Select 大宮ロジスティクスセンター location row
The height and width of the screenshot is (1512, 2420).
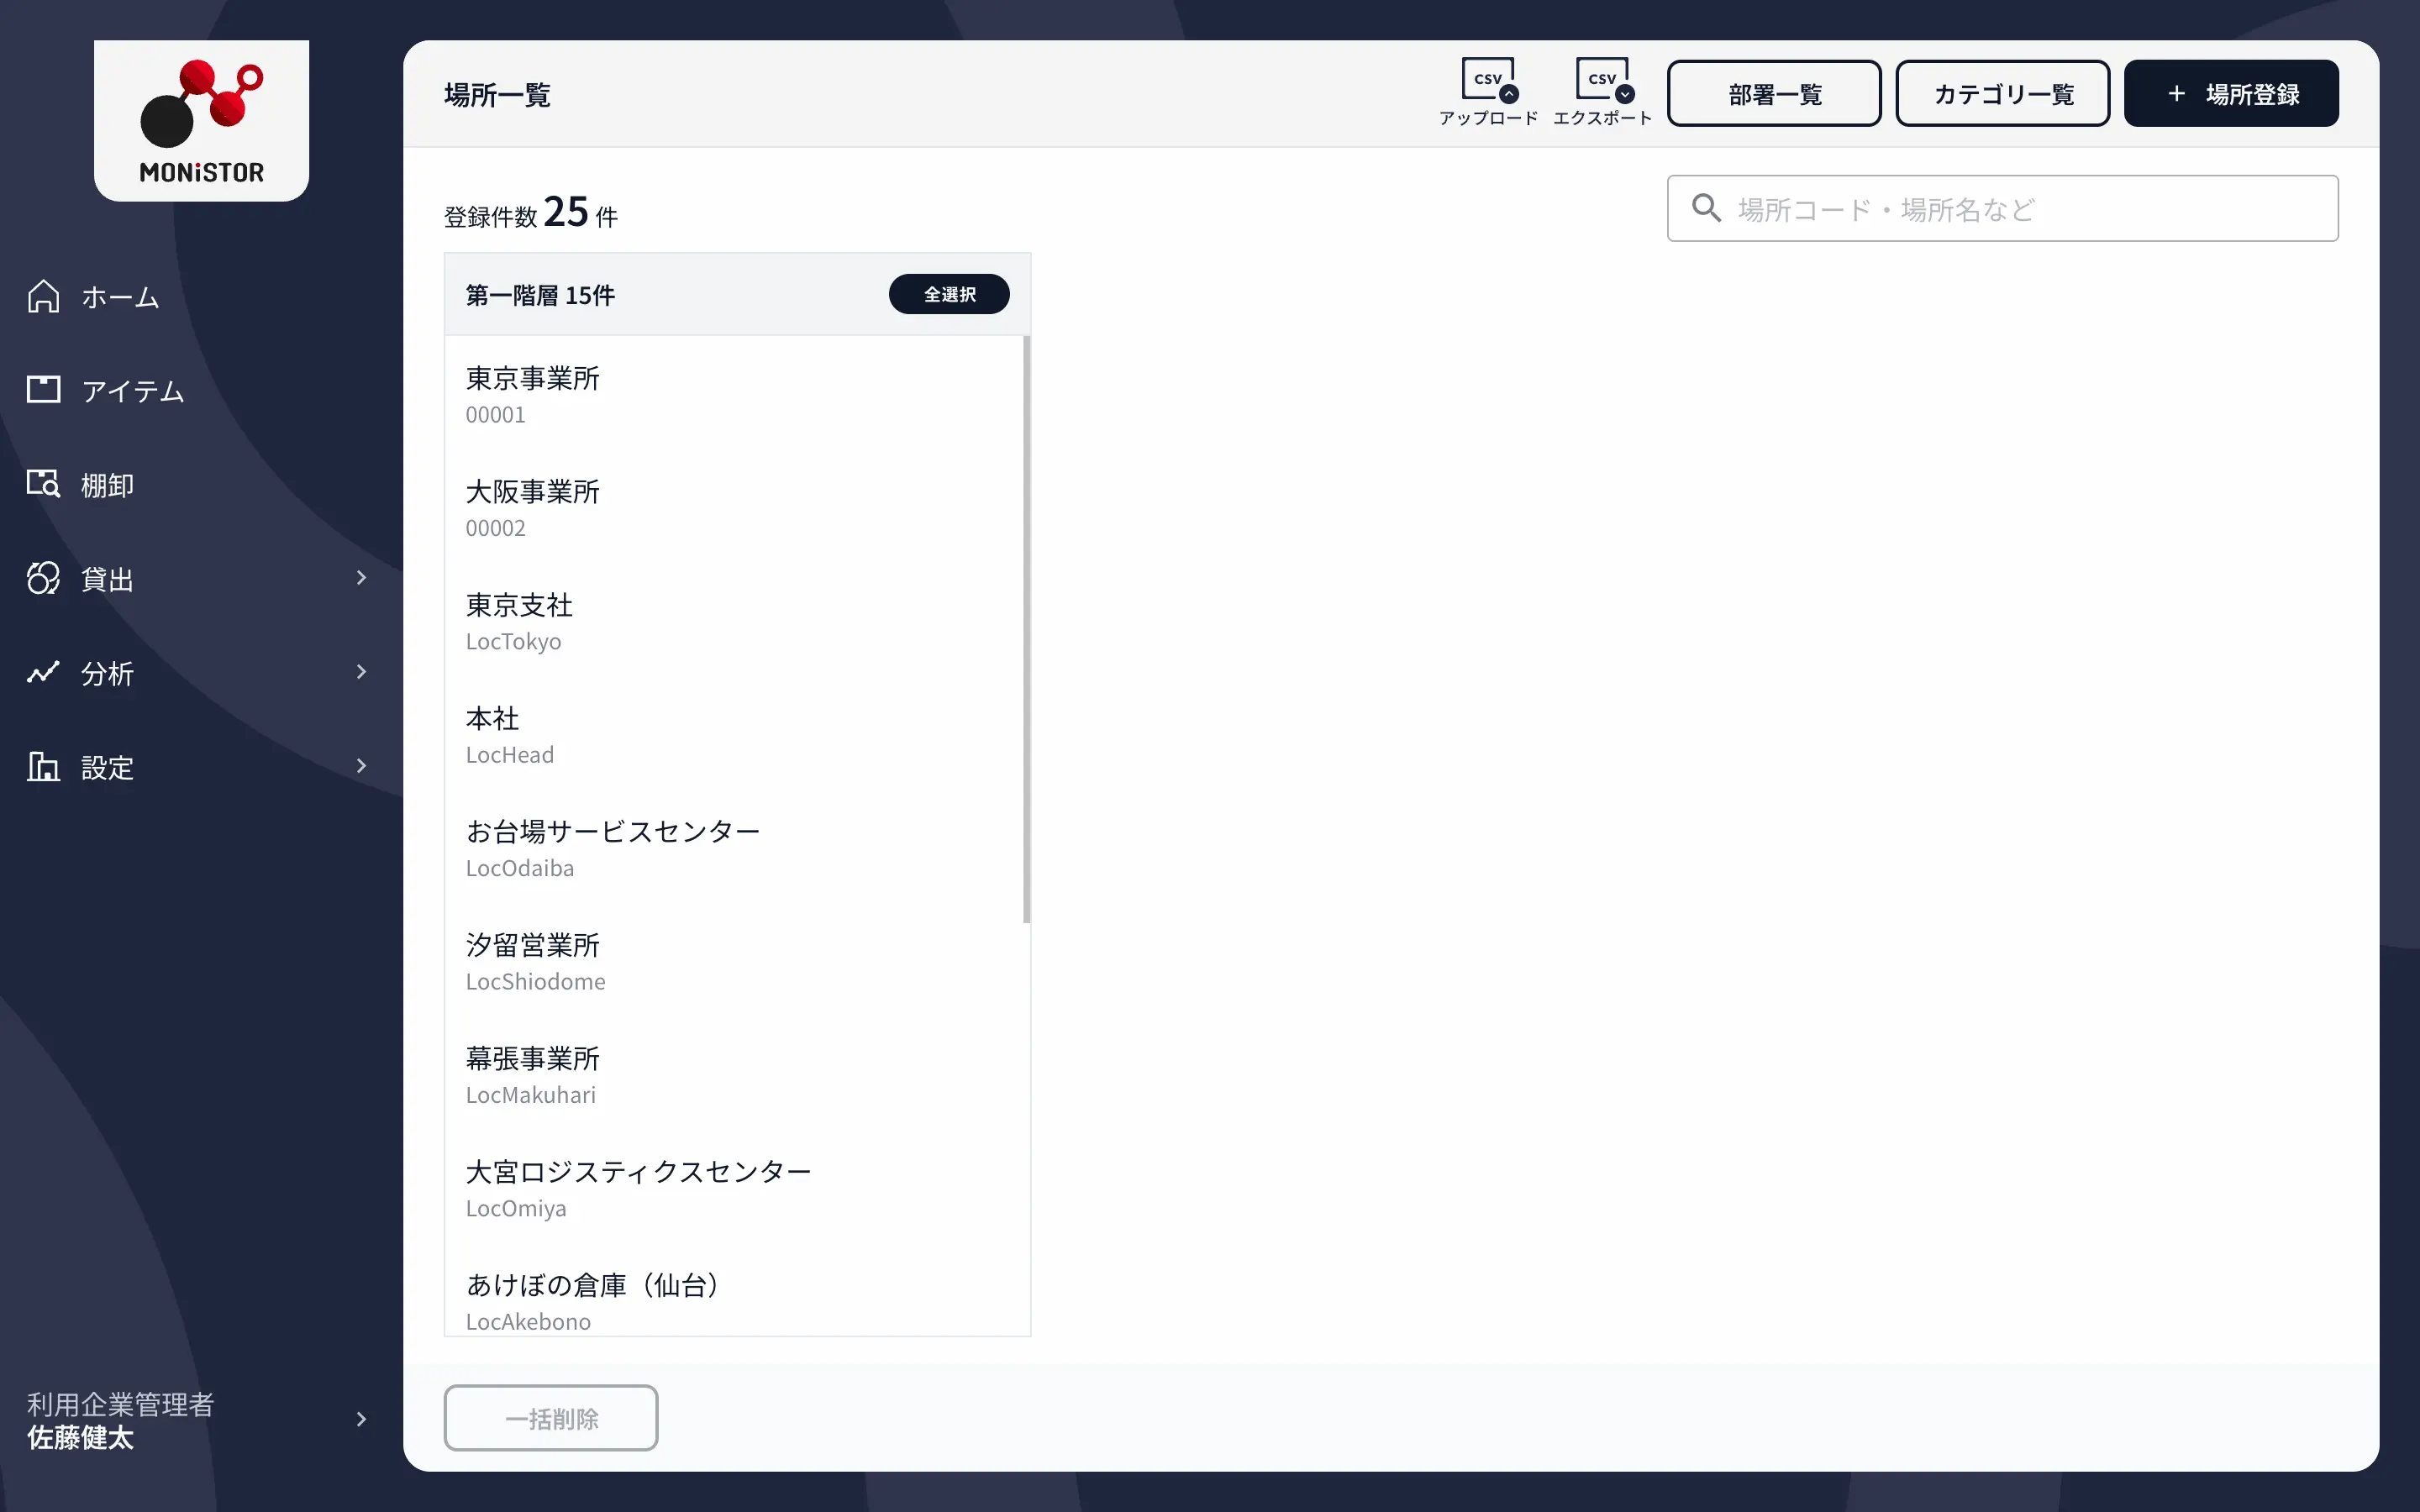[734, 1187]
